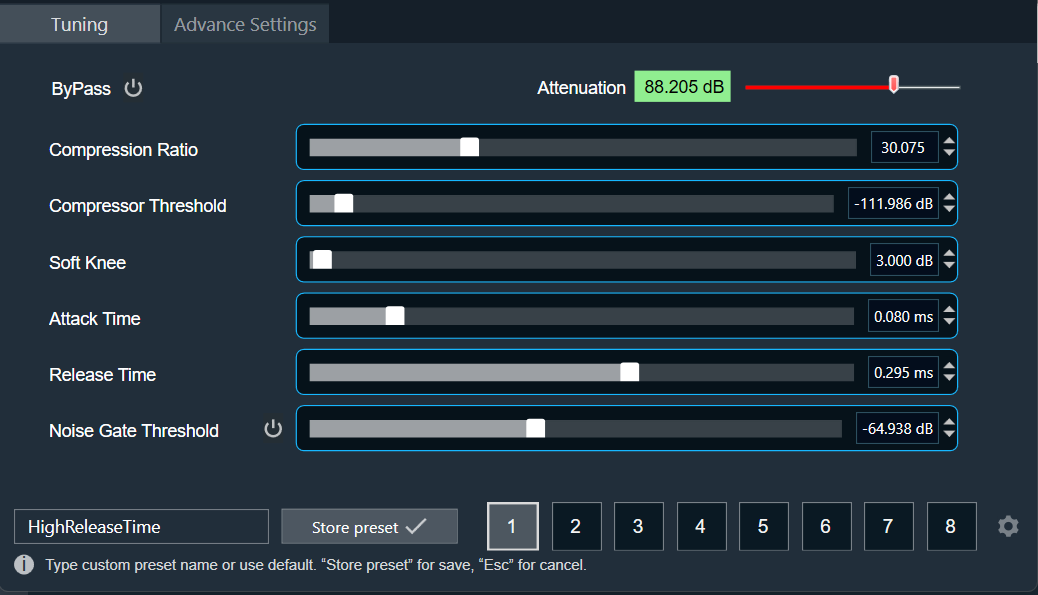Image resolution: width=1038 pixels, height=595 pixels.
Task: Toggle Noise Gate Threshold power icon
Action: point(273,429)
